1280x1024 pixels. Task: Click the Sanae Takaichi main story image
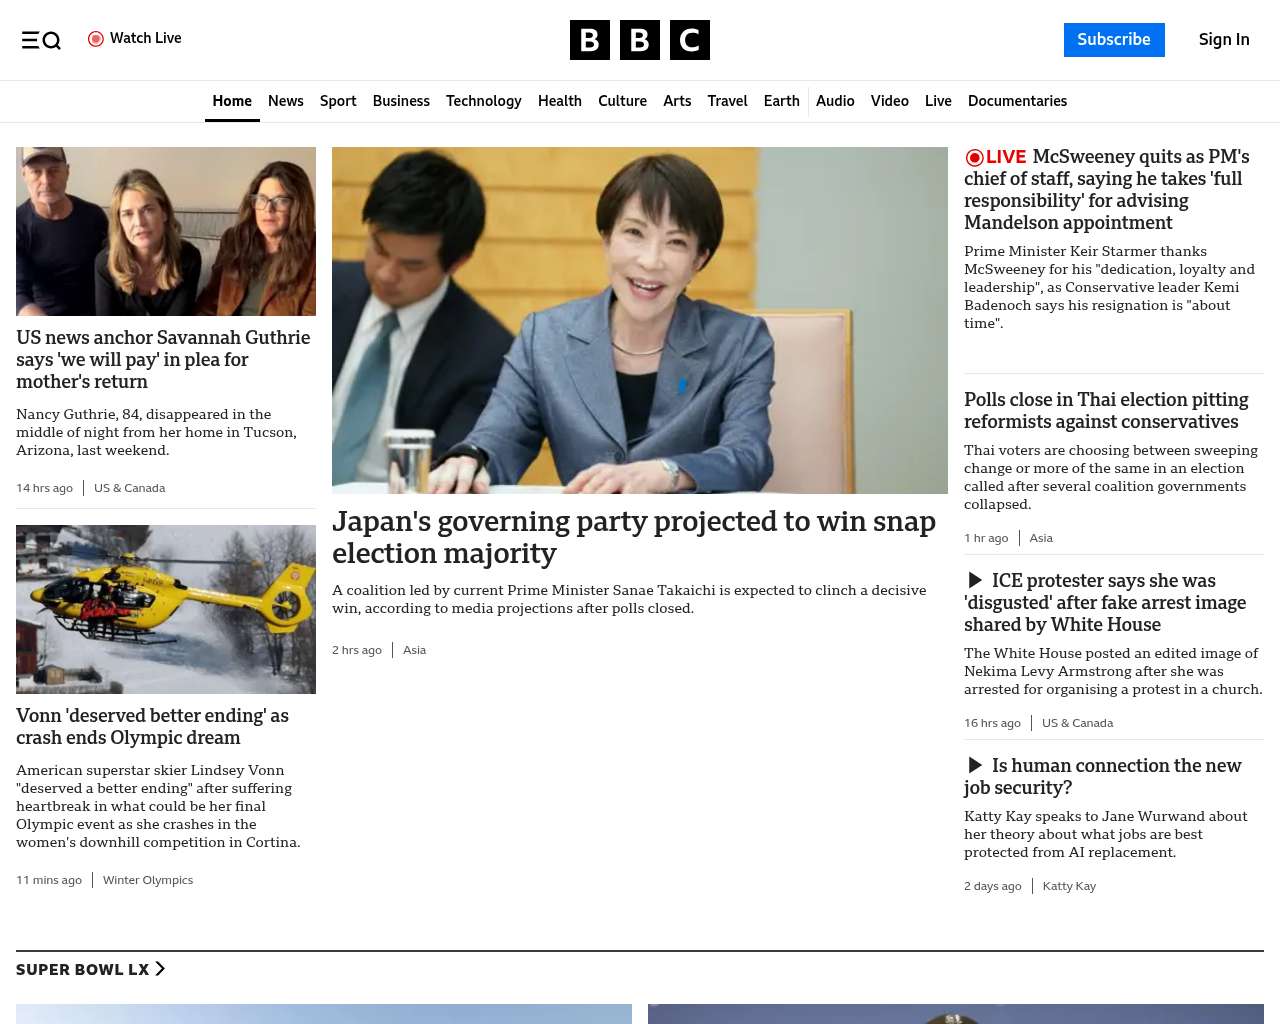tap(640, 320)
